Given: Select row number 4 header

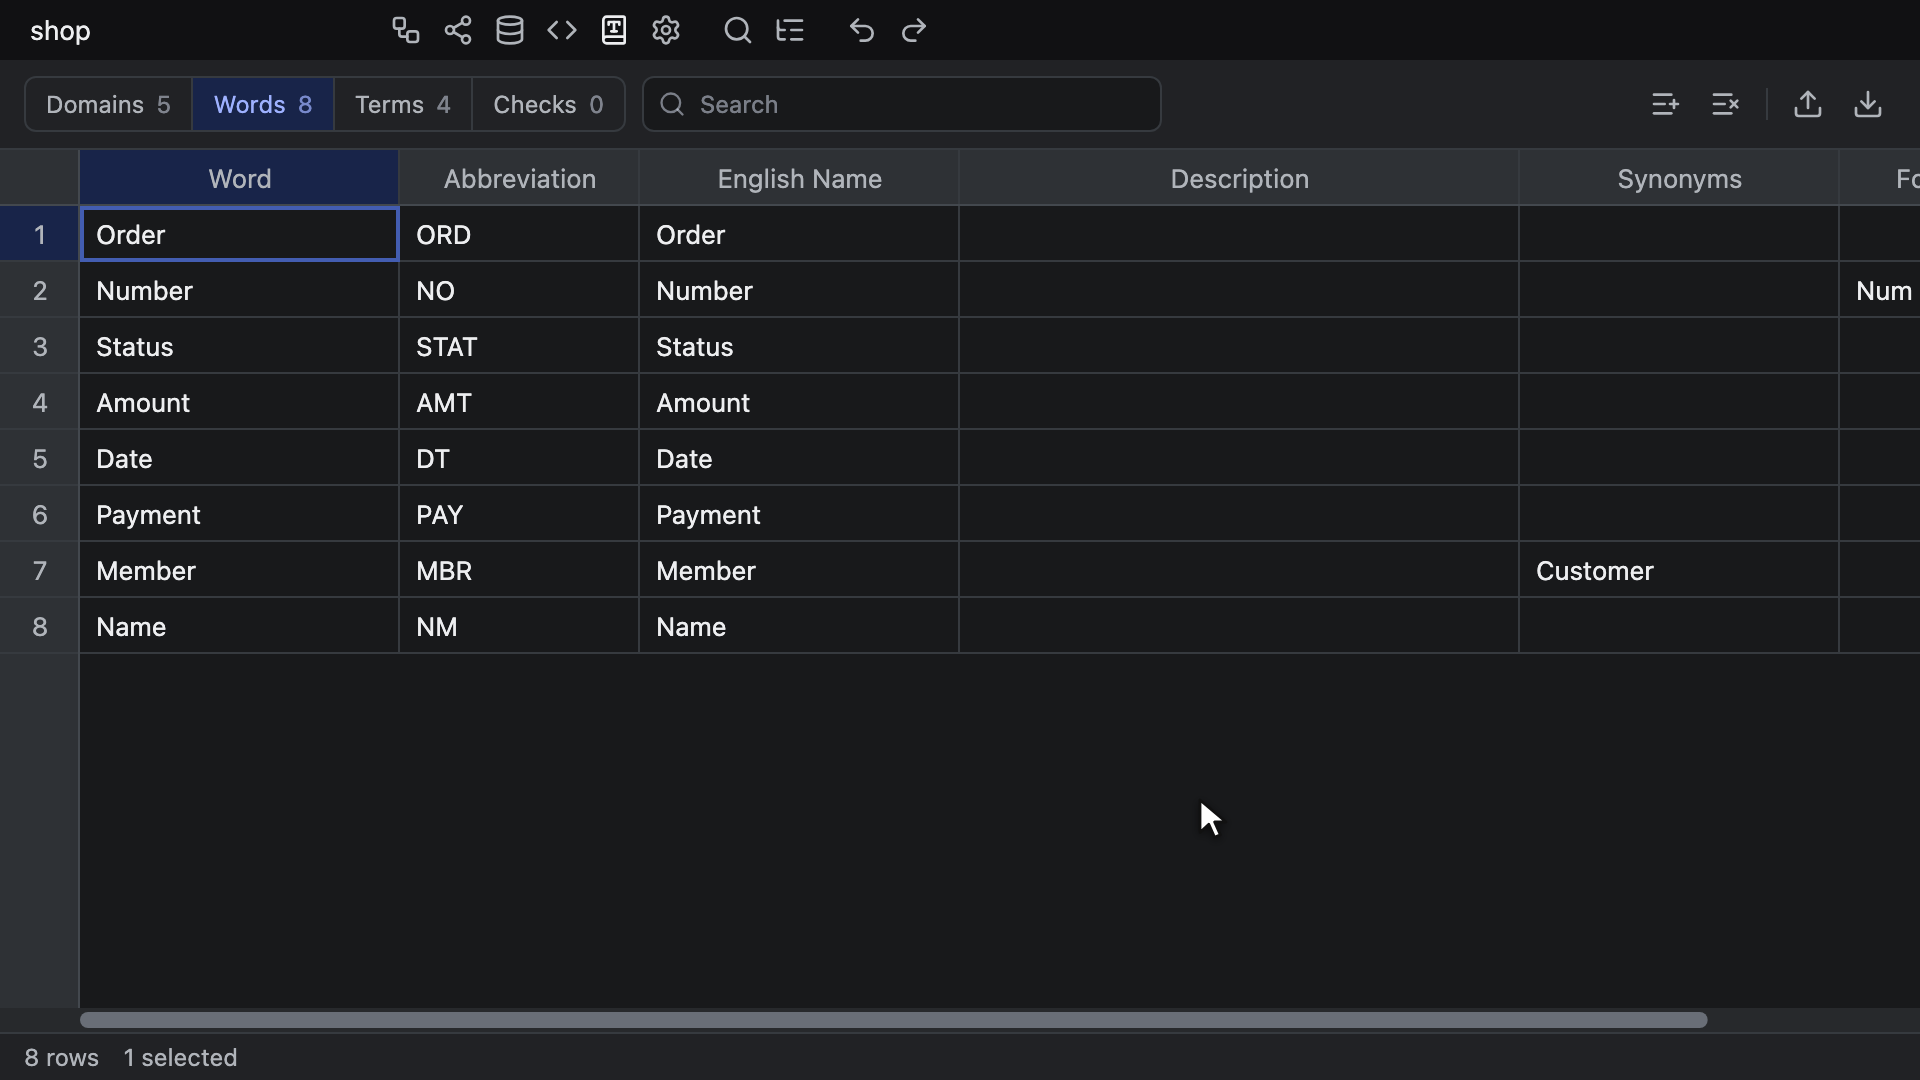Looking at the screenshot, I should pos(39,402).
